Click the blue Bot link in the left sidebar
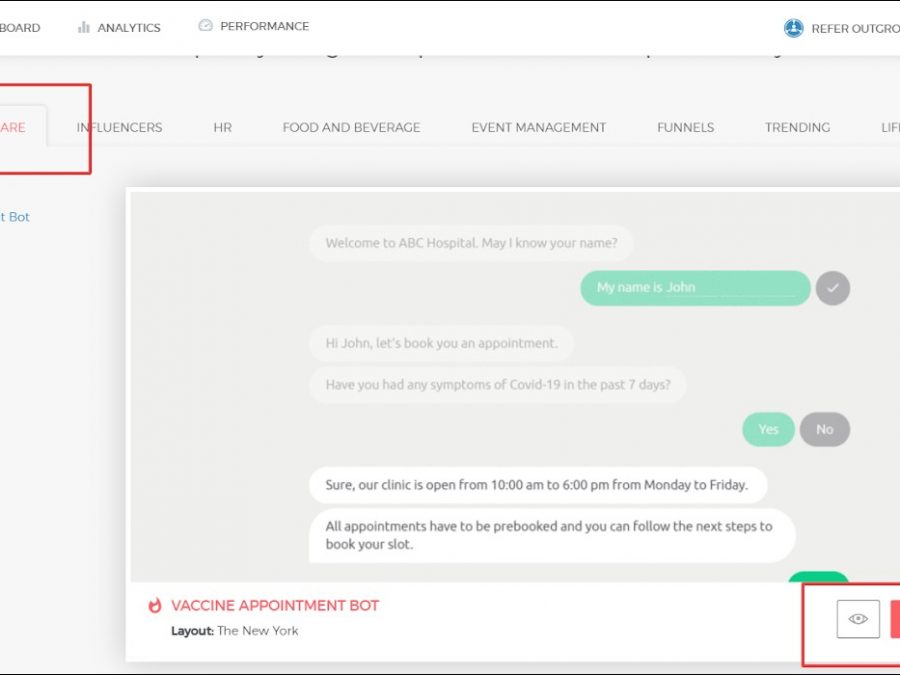This screenshot has height=675, width=900. [16, 217]
